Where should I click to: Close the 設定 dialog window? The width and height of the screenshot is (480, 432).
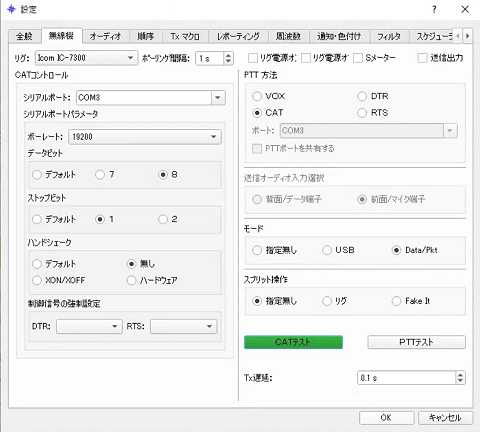465,9
